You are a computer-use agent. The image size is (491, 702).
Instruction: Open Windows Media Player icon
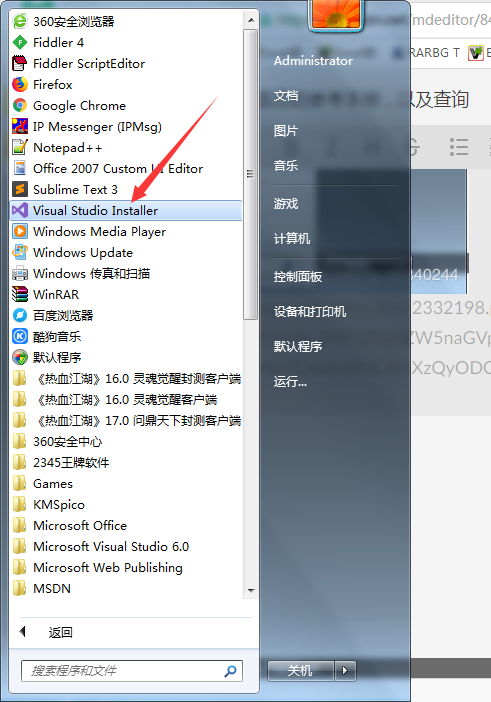pos(20,231)
